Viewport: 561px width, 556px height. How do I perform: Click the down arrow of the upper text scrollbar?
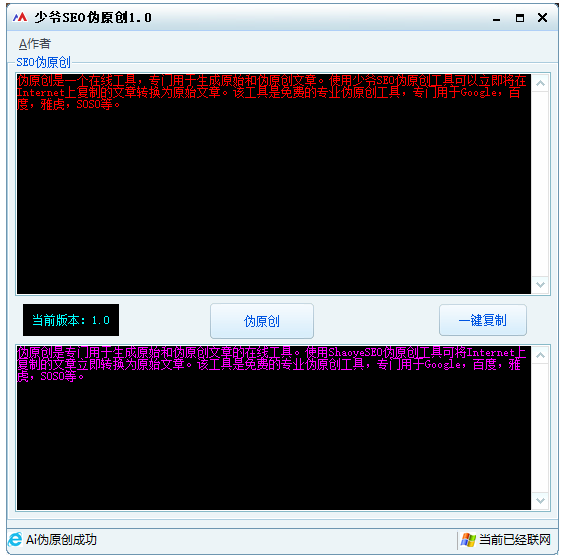pyautogui.click(x=540, y=285)
